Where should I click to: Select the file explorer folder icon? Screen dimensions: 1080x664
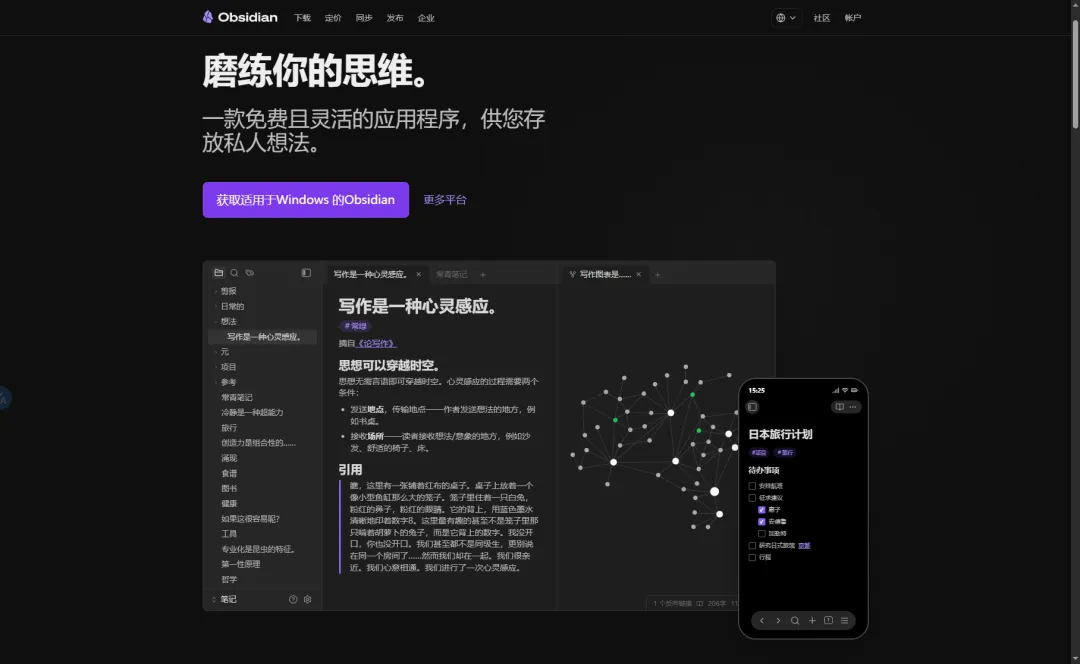pos(218,273)
